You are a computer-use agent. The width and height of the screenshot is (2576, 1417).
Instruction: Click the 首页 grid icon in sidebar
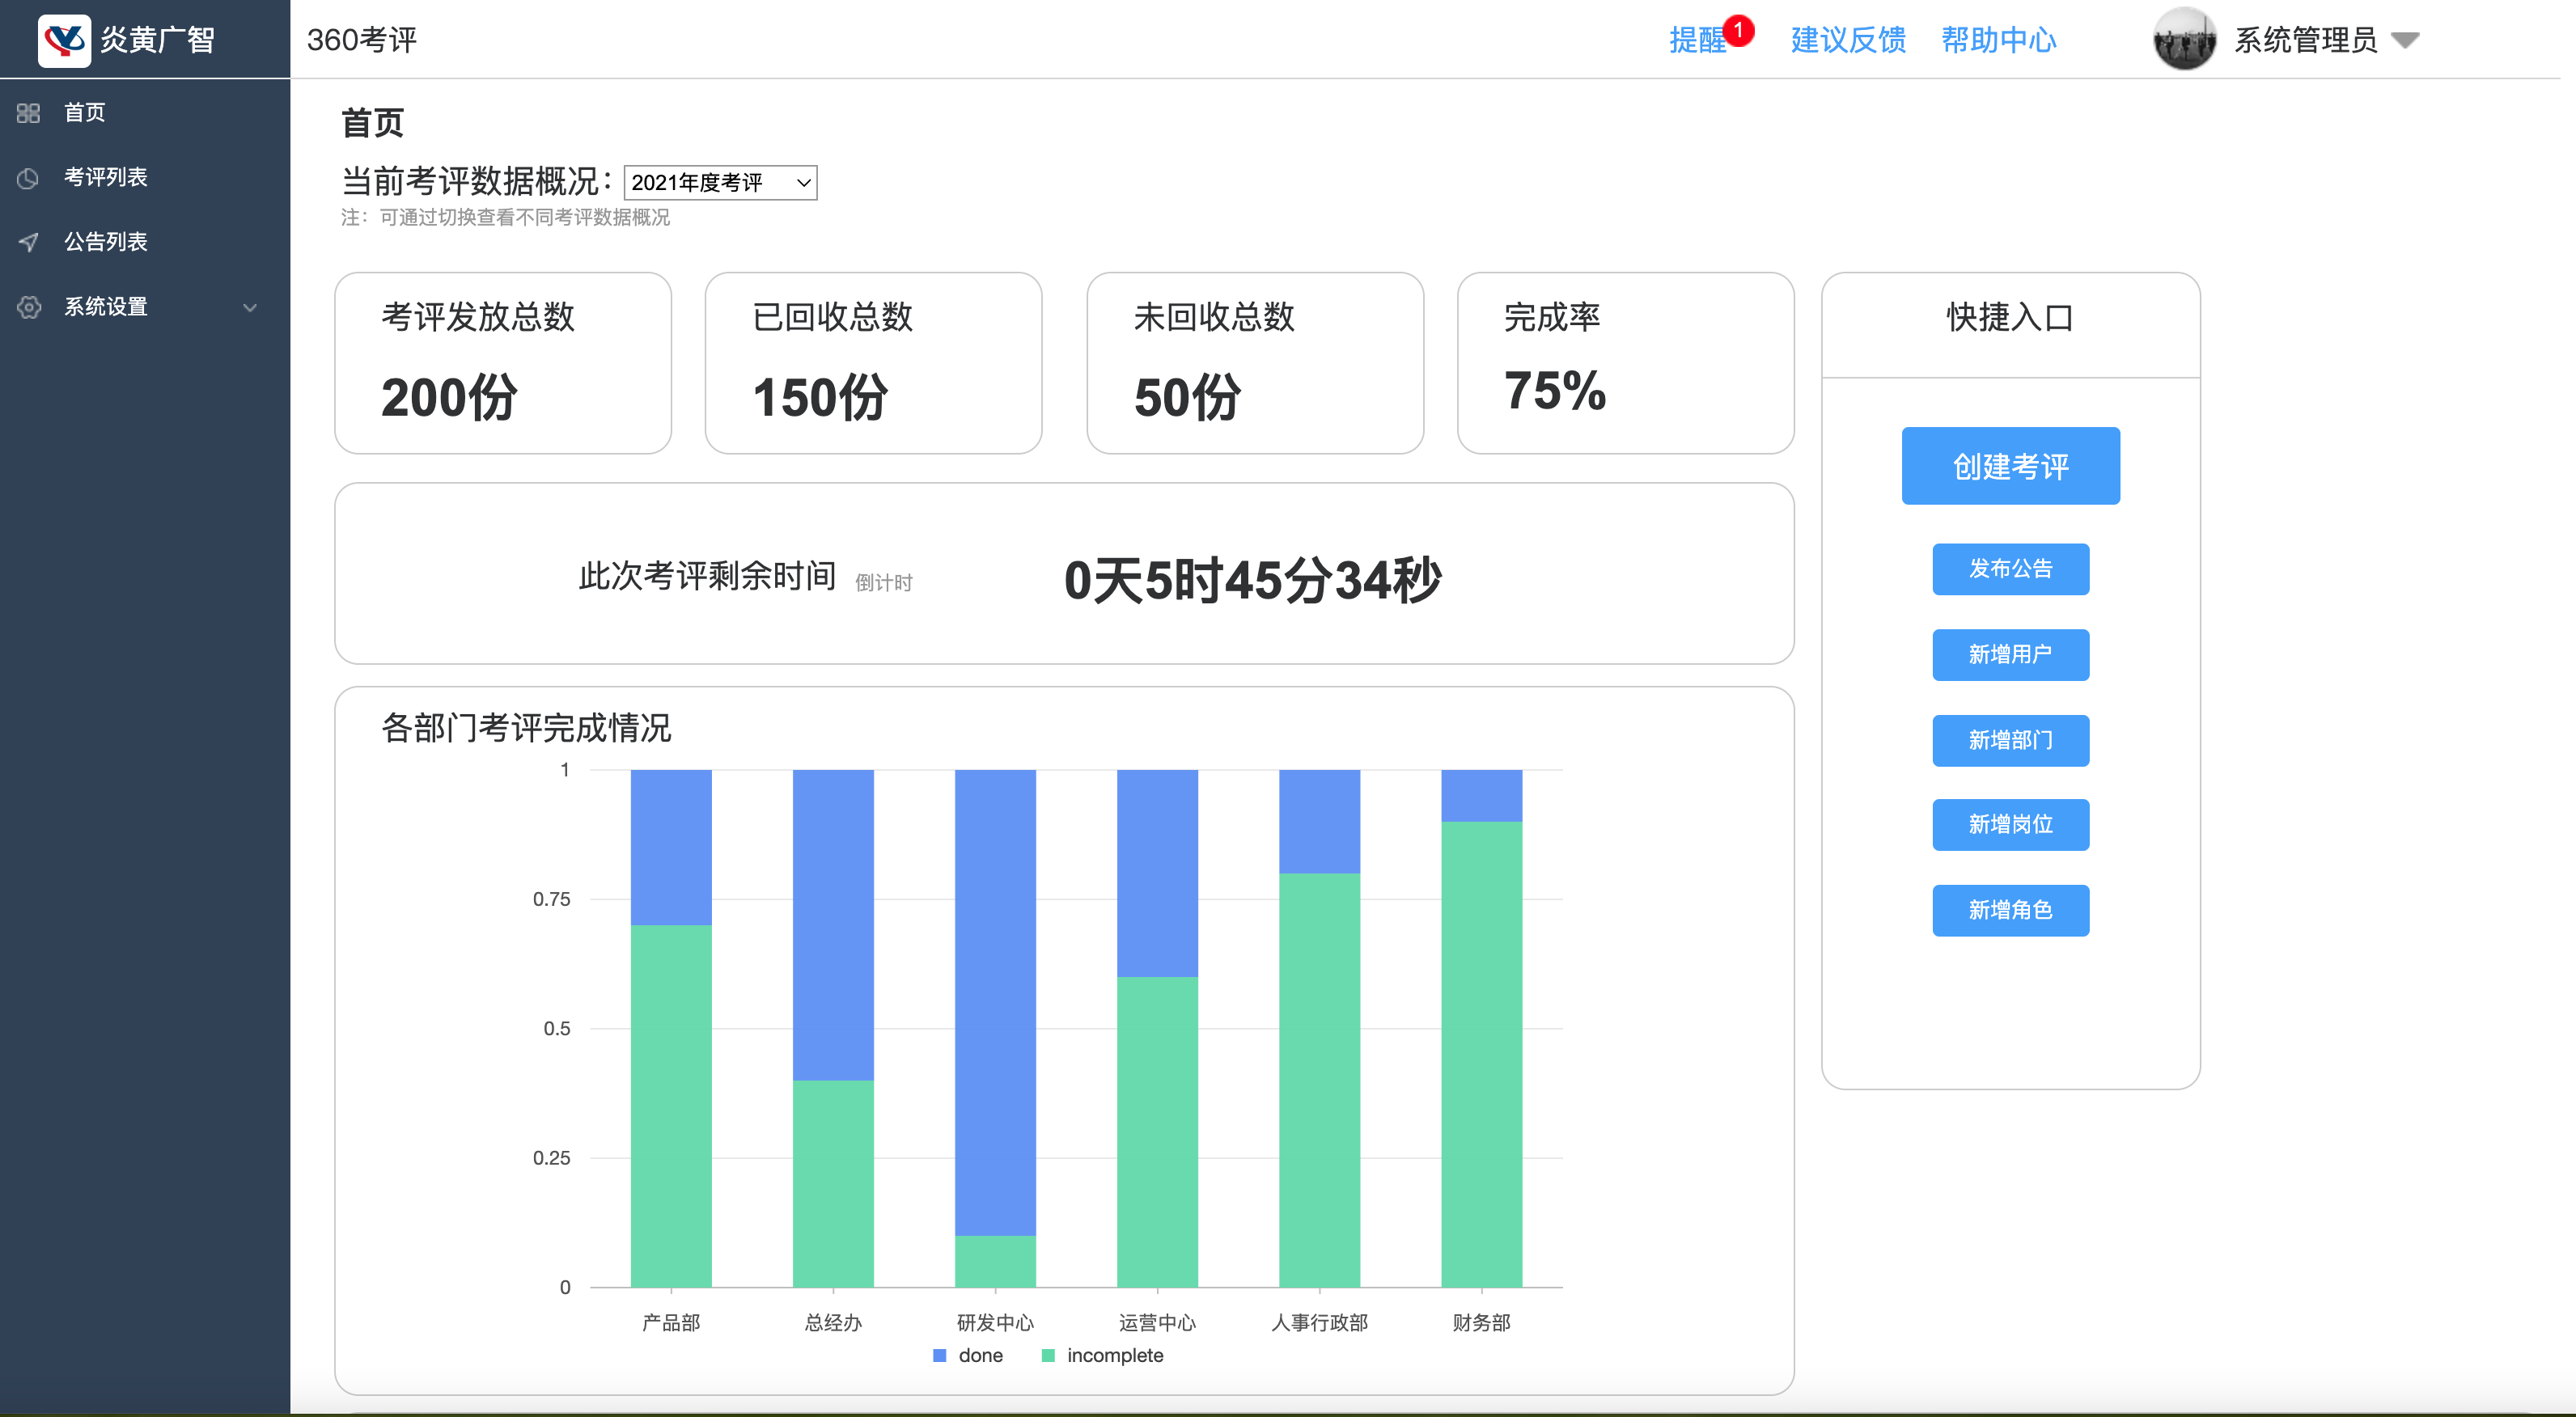click(x=28, y=113)
